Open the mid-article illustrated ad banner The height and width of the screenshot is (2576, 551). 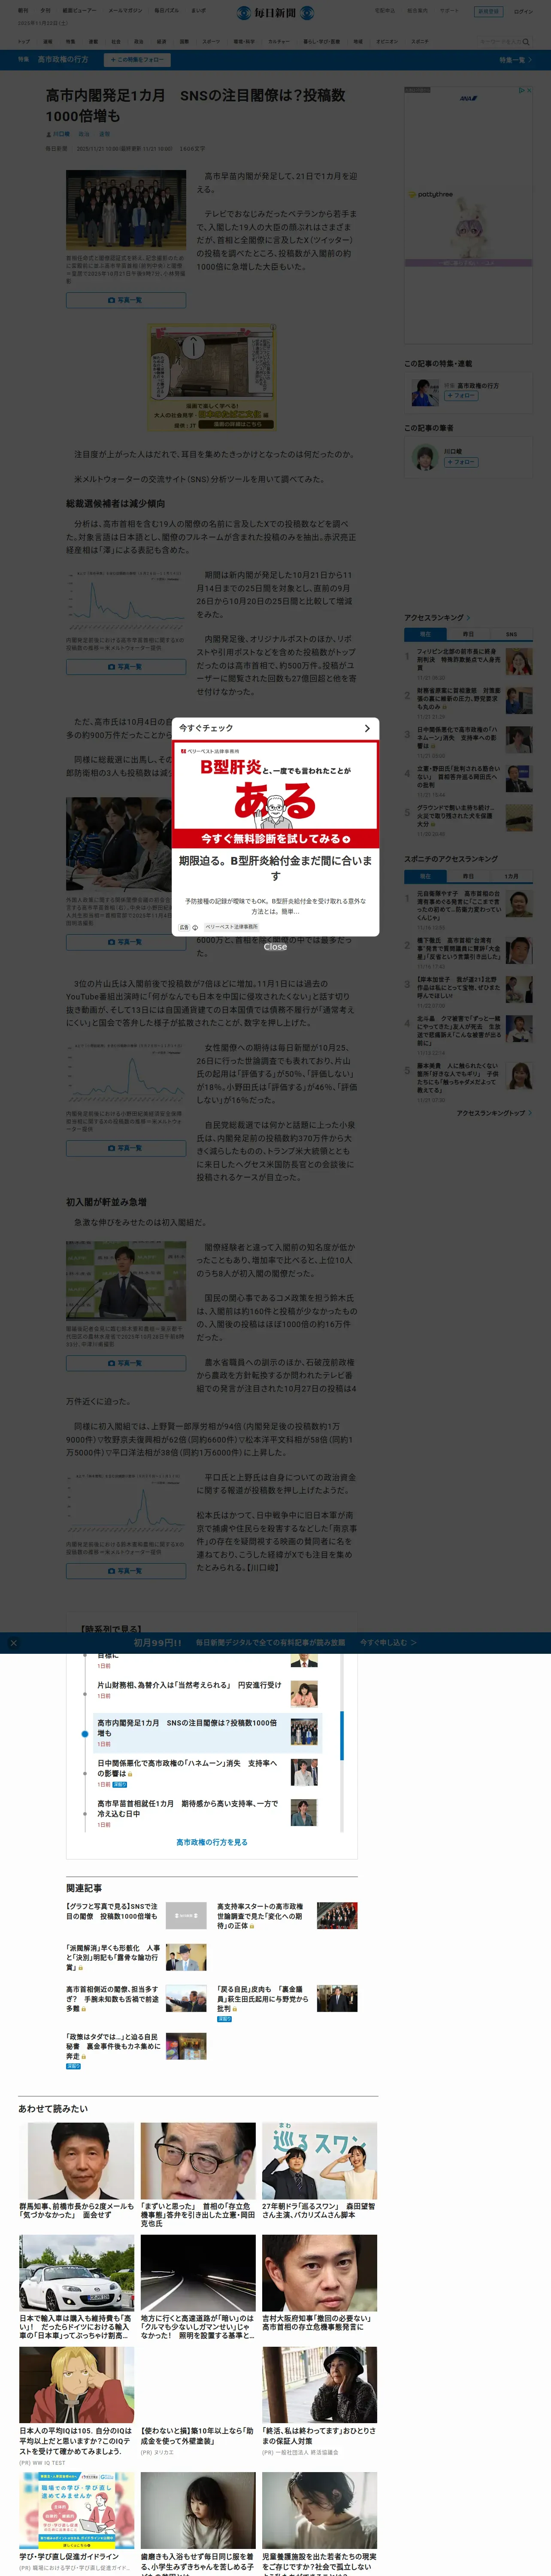(x=211, y=377)
